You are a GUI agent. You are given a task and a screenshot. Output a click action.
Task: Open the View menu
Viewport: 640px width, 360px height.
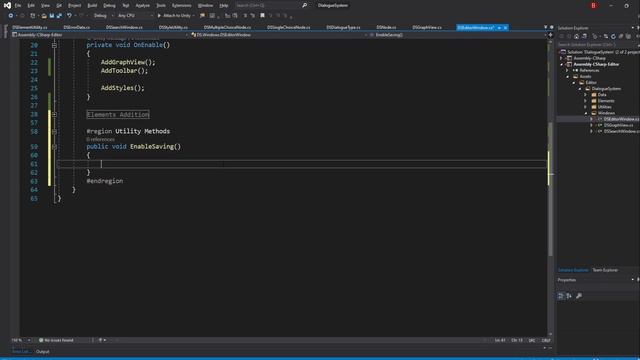(45, 6)
